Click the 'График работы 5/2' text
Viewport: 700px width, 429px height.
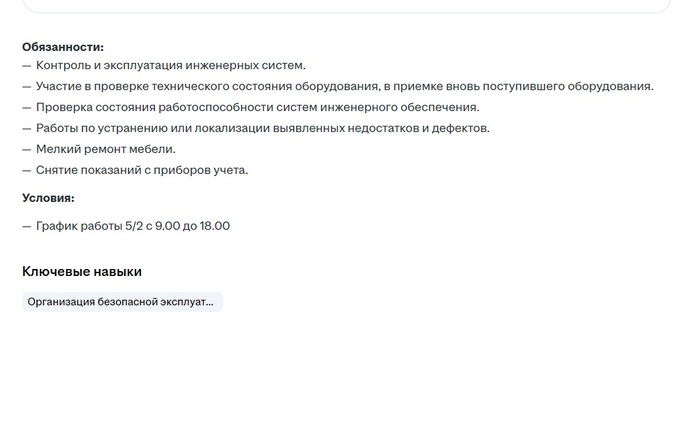tap(90, 226)
